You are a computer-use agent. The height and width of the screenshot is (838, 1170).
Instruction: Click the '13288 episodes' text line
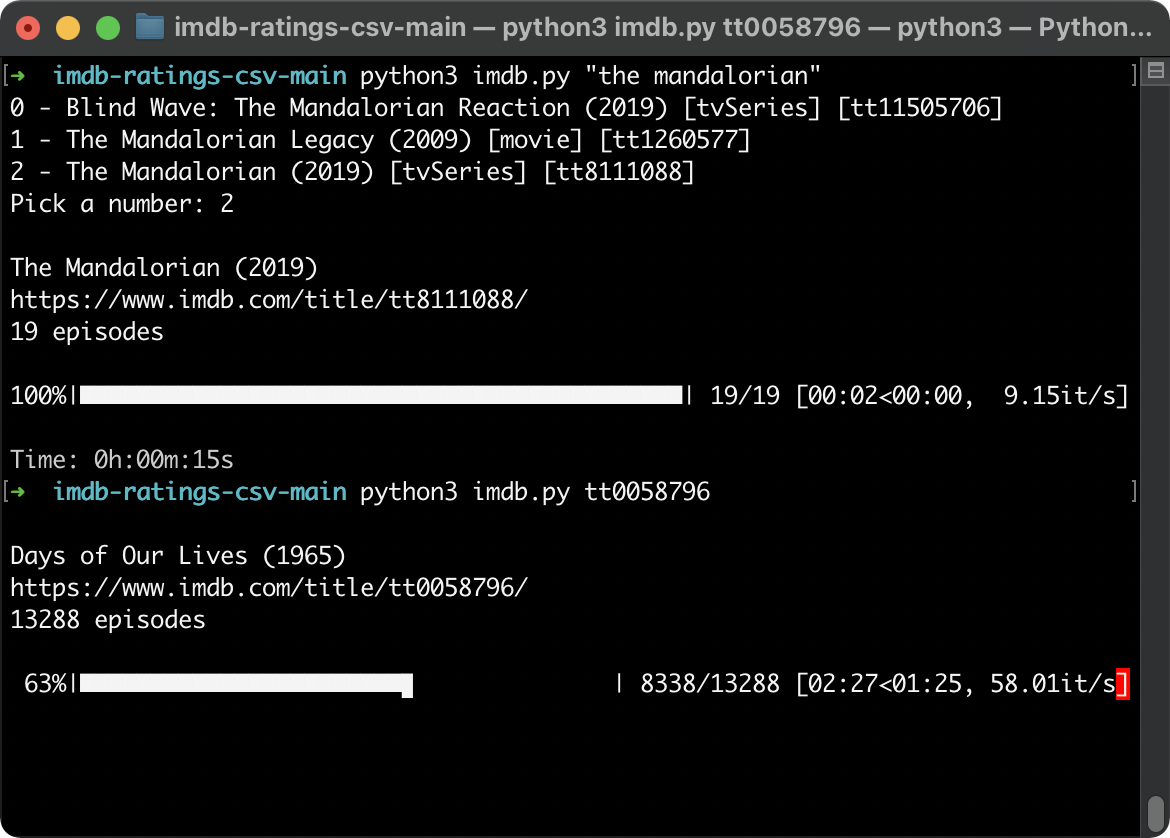(107, 619)
